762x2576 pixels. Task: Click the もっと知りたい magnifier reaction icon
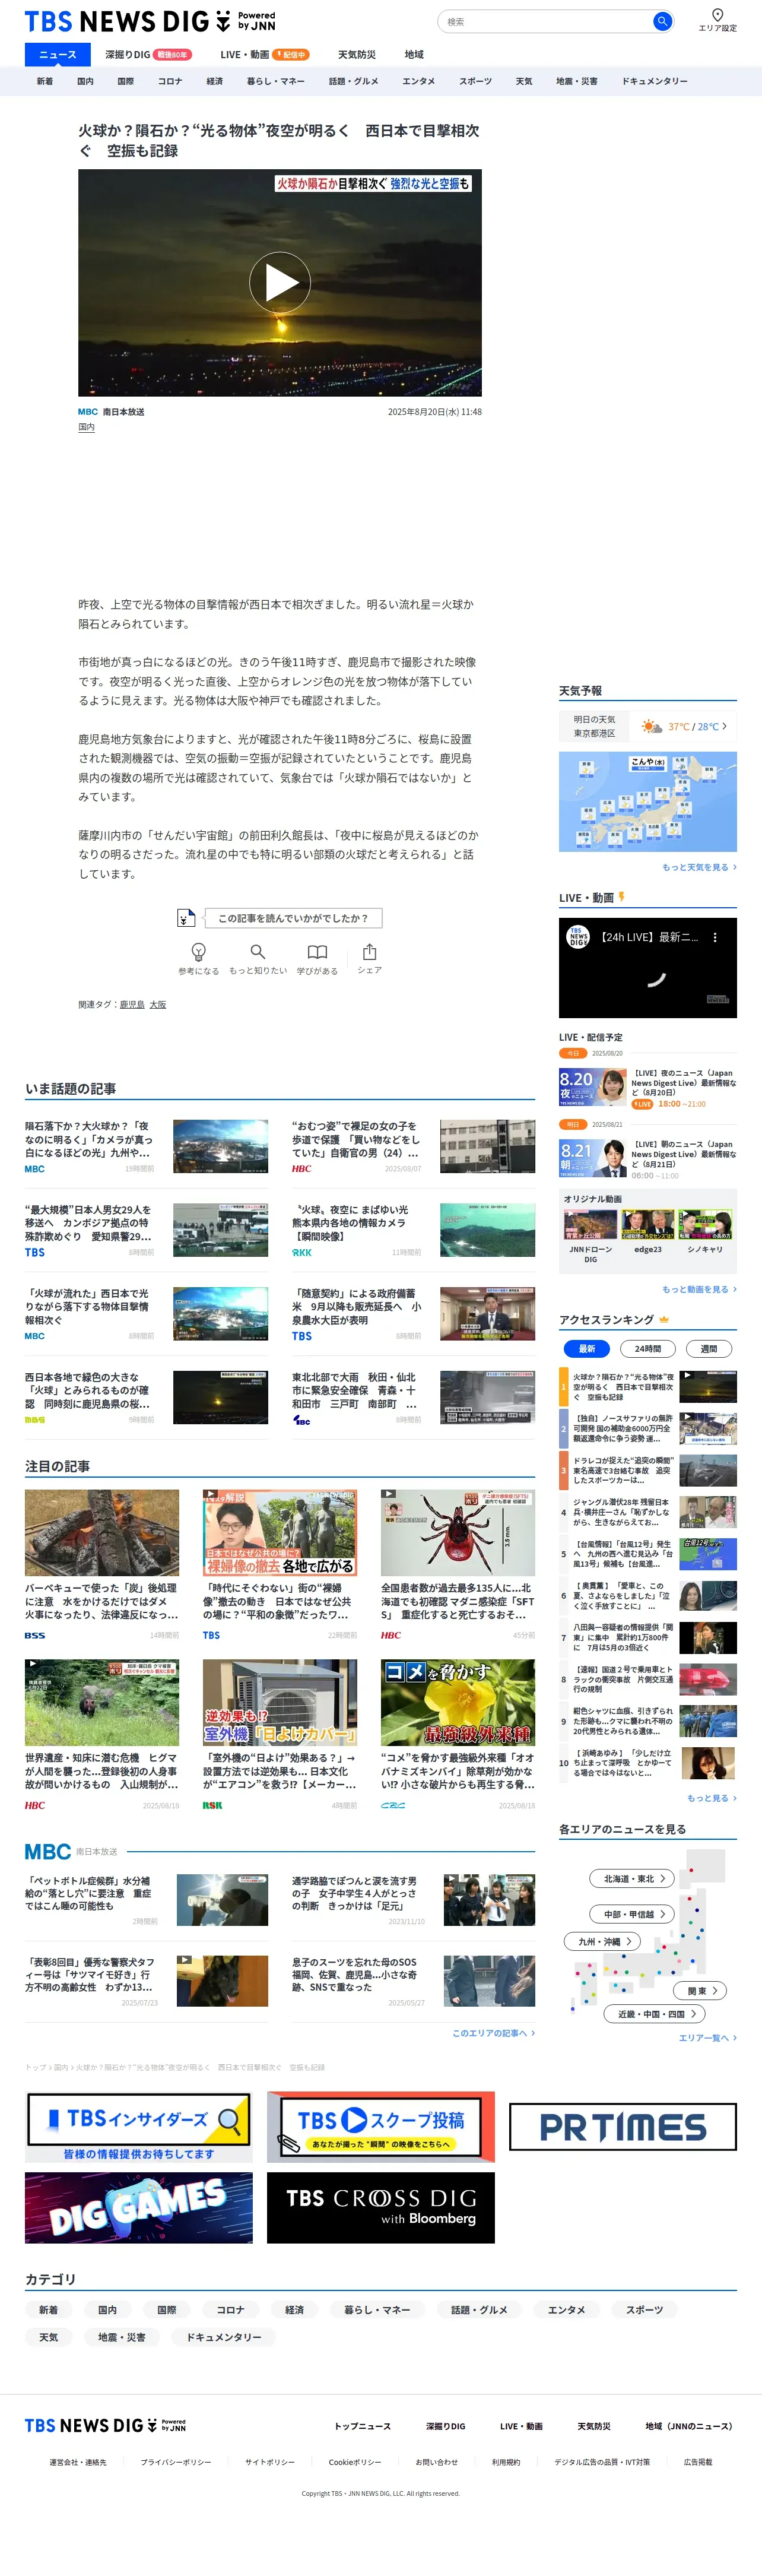[x=258, y=952]
